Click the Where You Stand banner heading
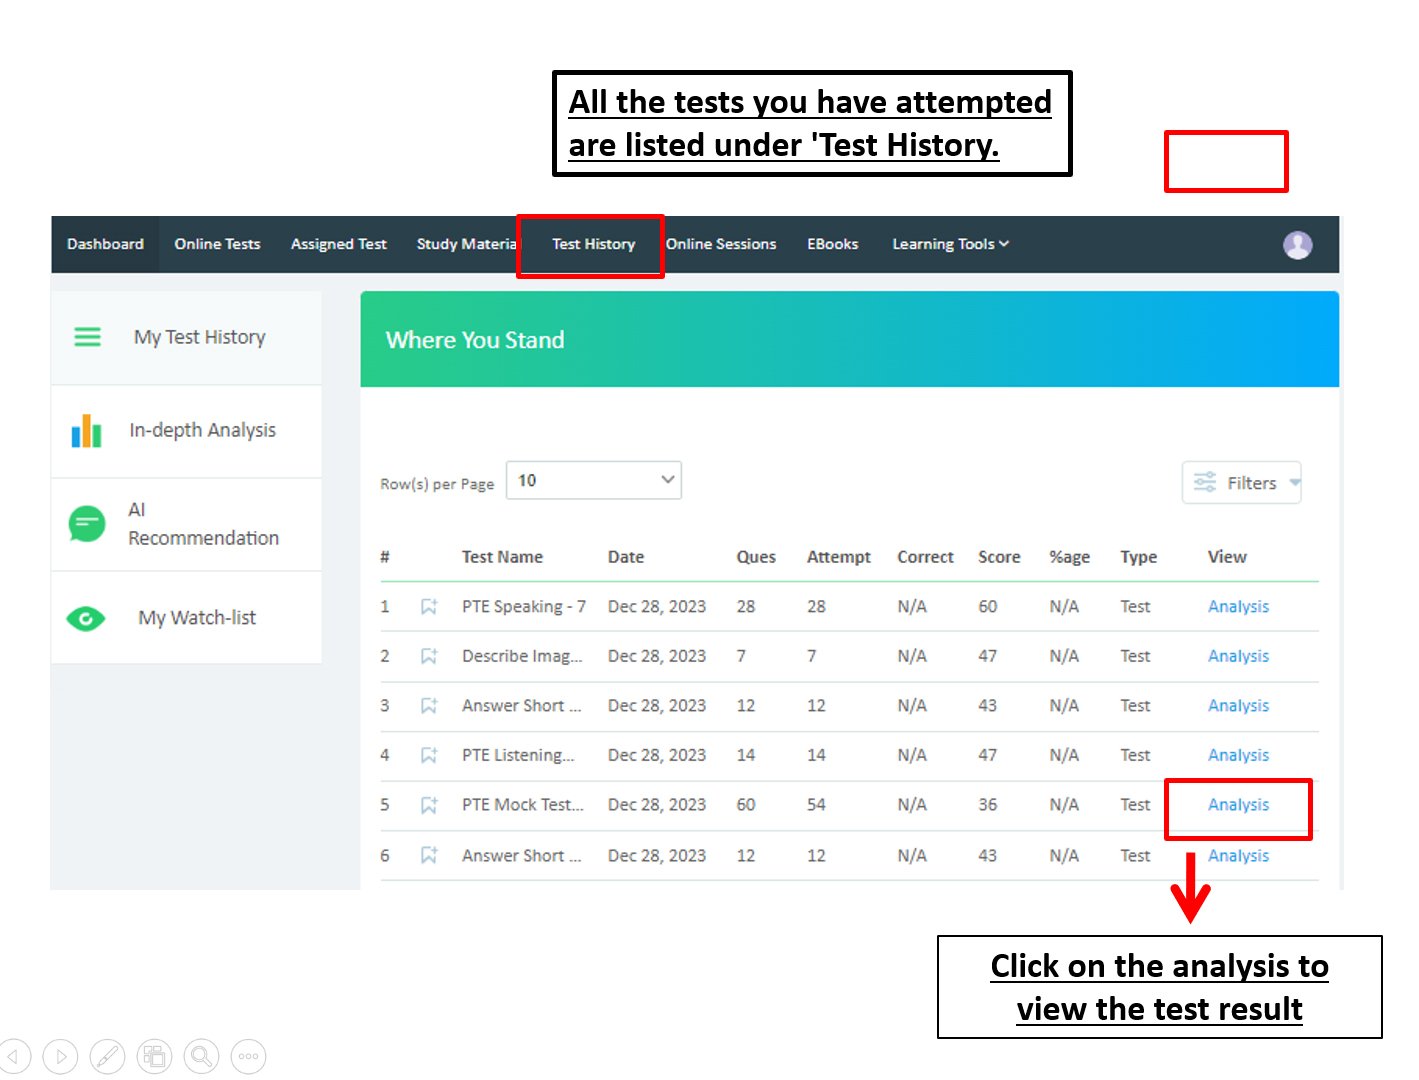Image resolution: width=1419 pixels, height=1080 pixels. point(475,340)
